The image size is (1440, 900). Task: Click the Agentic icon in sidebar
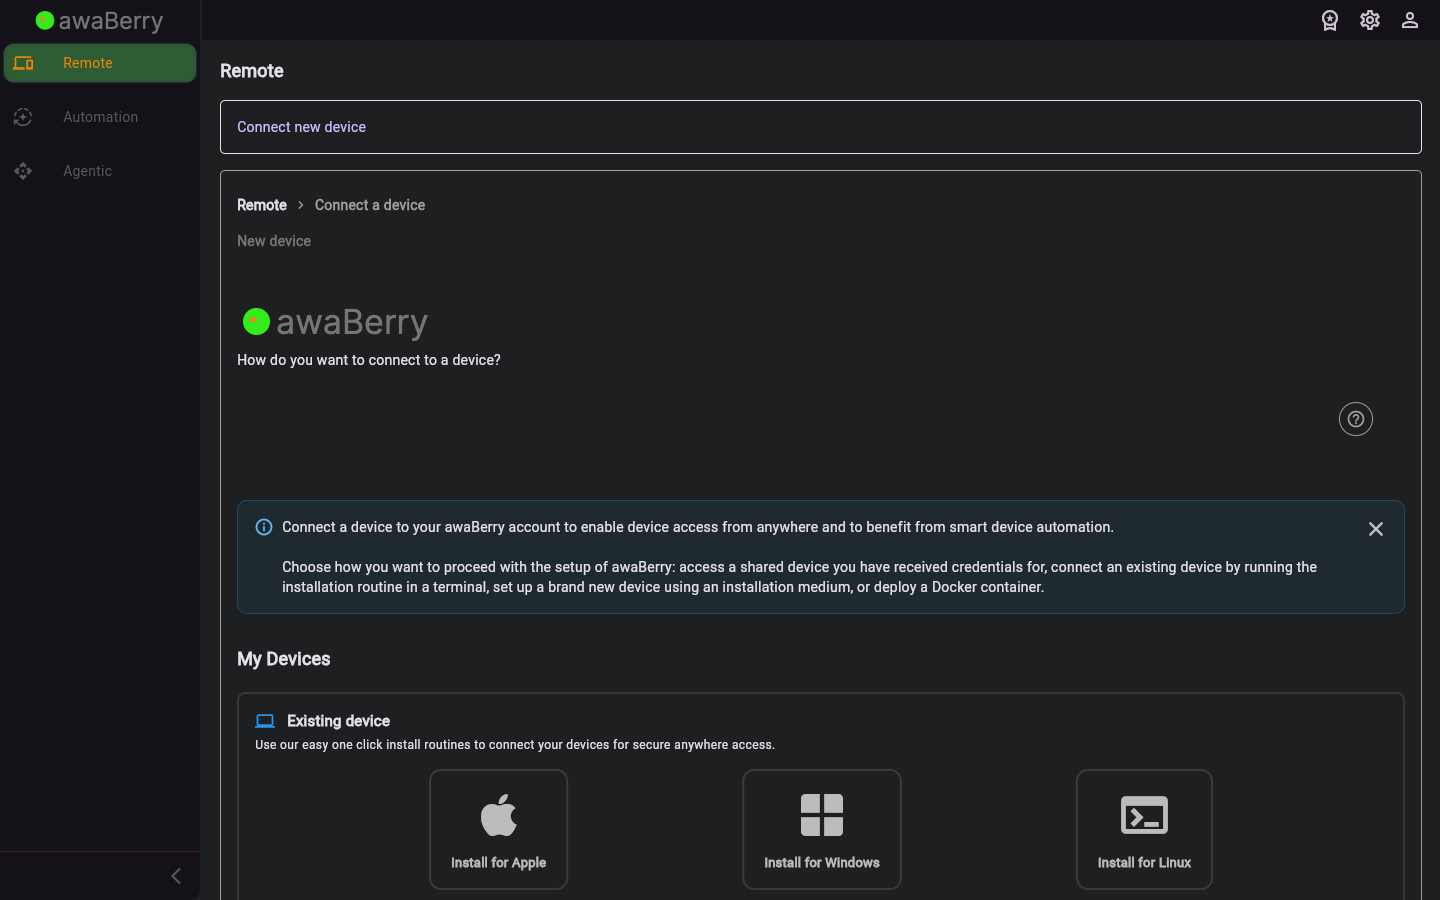pyautogui.click(x=23, y=171)
